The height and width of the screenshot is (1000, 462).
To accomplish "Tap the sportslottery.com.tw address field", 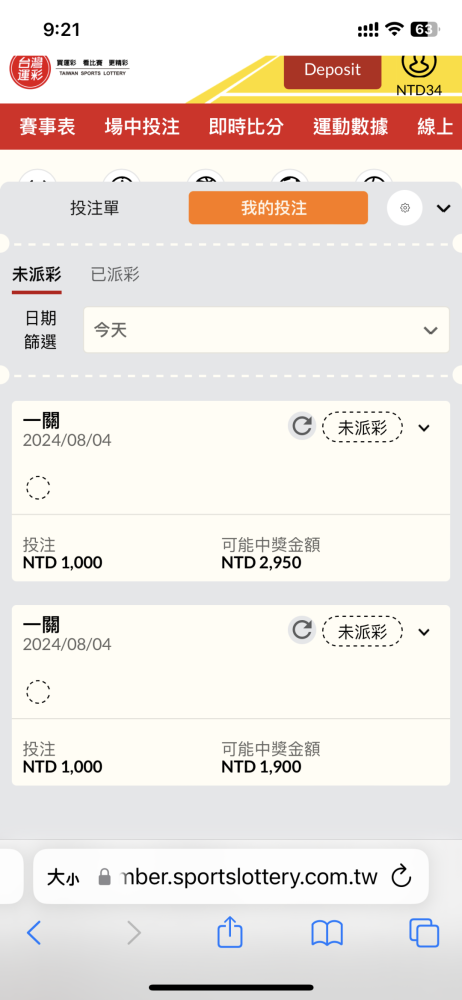I will (x=230, y=876).
